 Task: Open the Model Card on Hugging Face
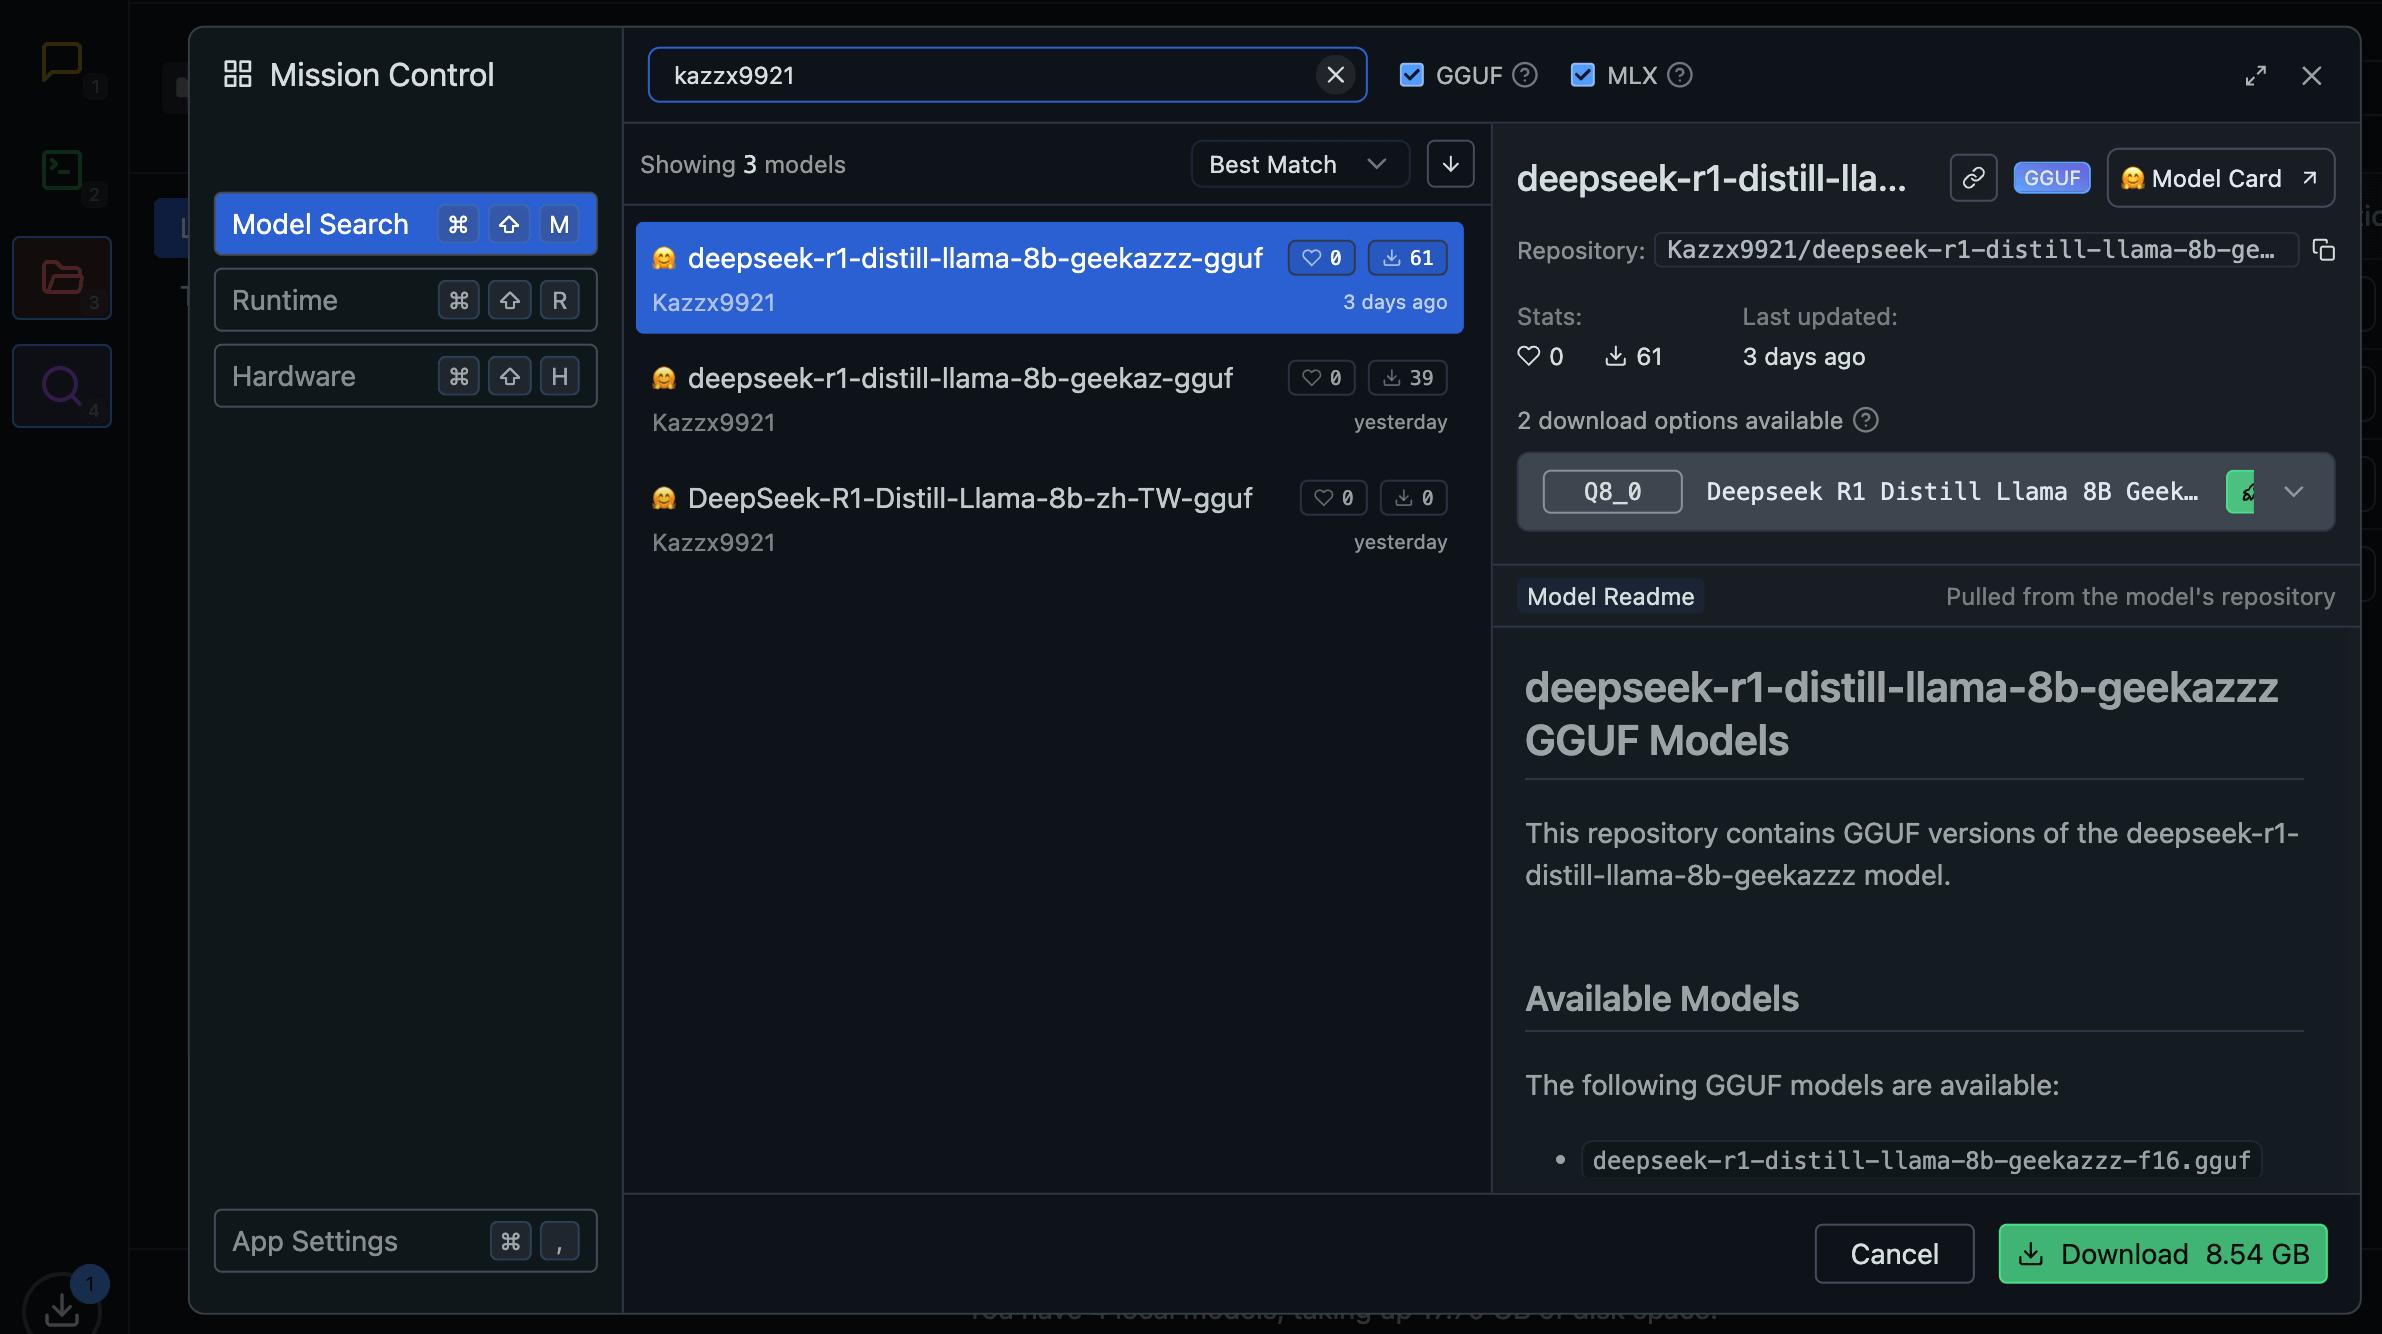pos(2220,178)
